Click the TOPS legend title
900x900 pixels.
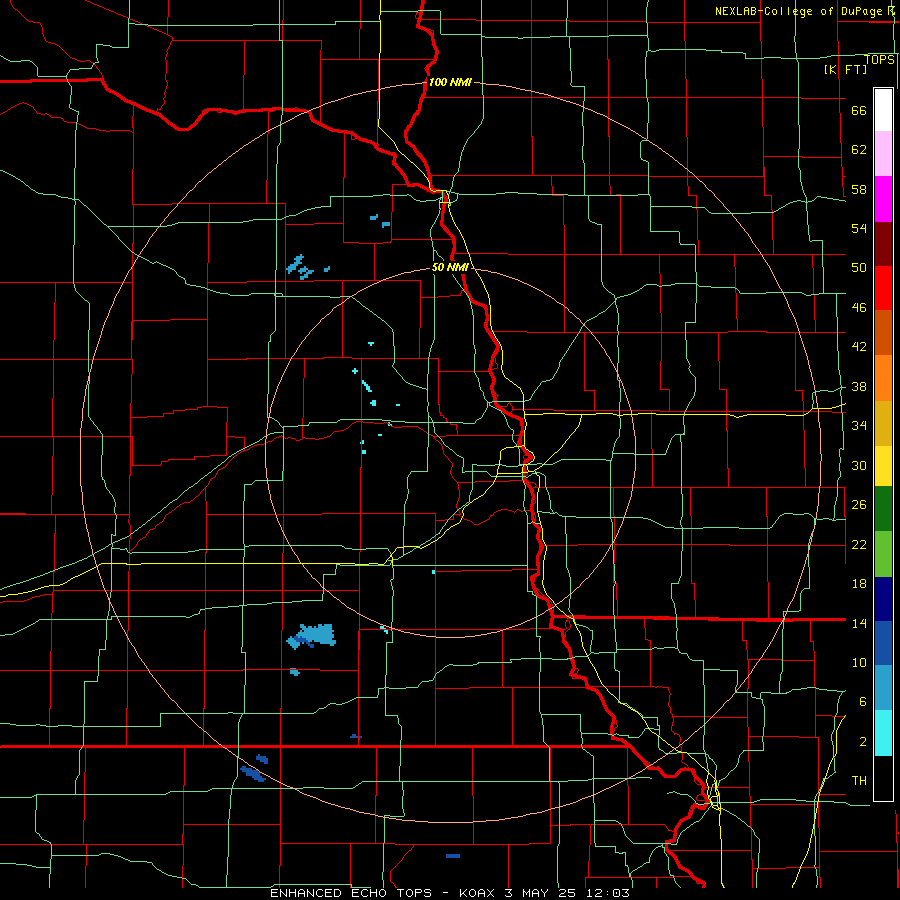tap(879, 60)
